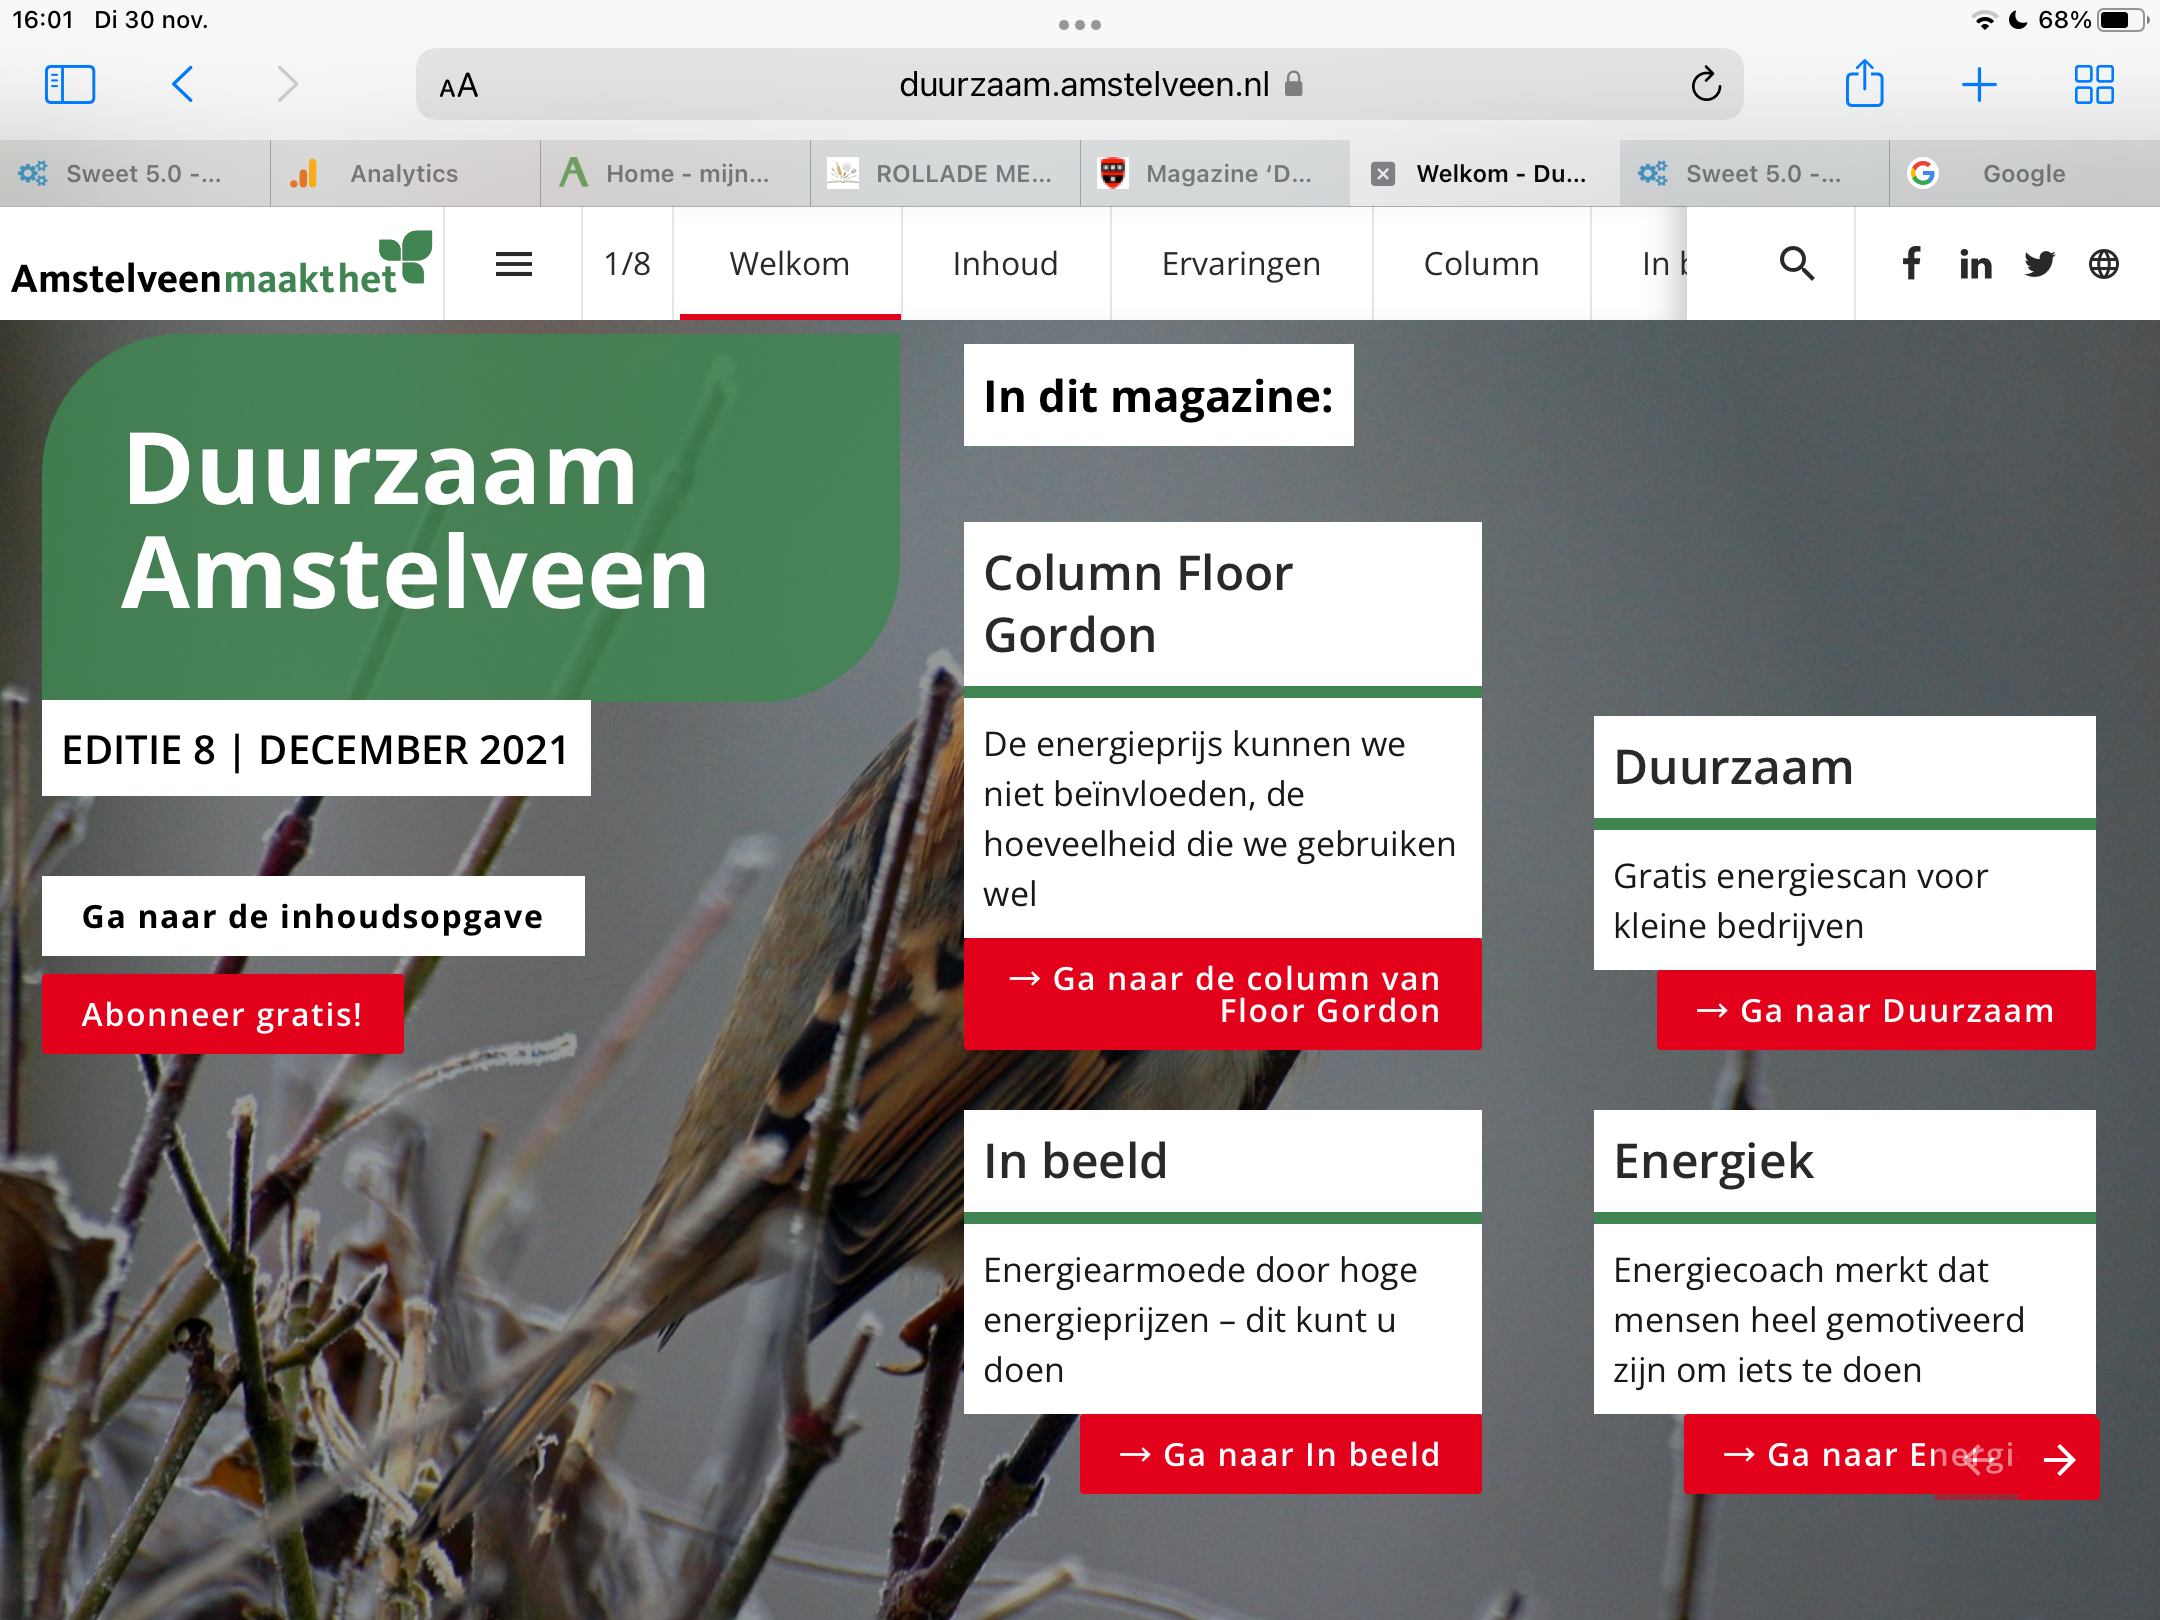Viewport: 2160px width, 1620px height.
Task: Select the Welkom menu item
Action: [790, 264]
